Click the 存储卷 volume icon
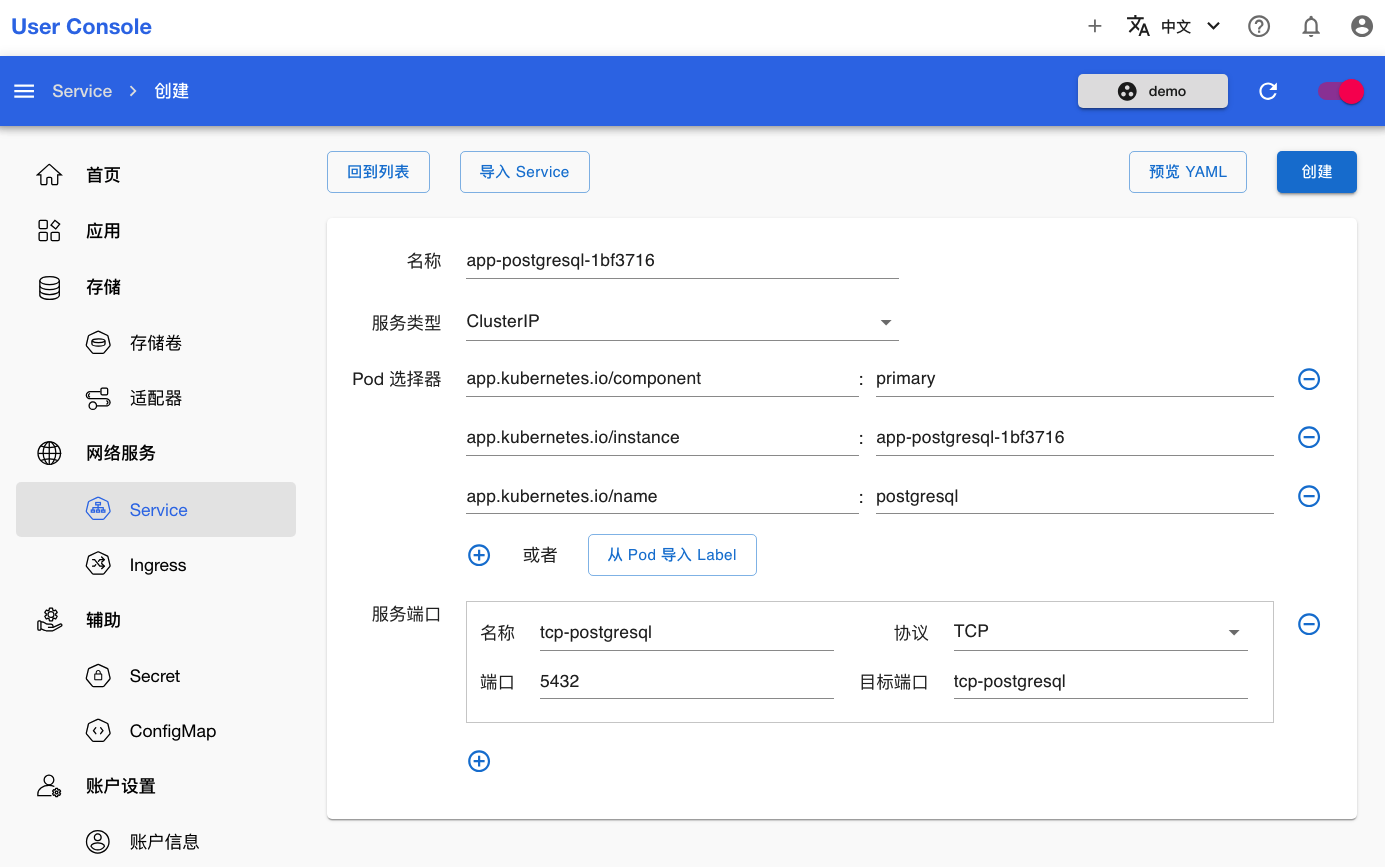This screenshot has height=867, width=1385. coord(98,343)
